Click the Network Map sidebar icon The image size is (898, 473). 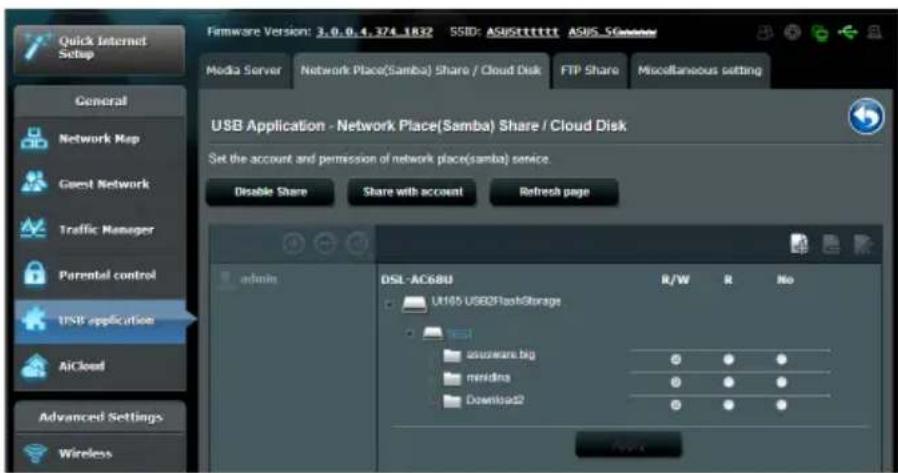pos(34,139)
